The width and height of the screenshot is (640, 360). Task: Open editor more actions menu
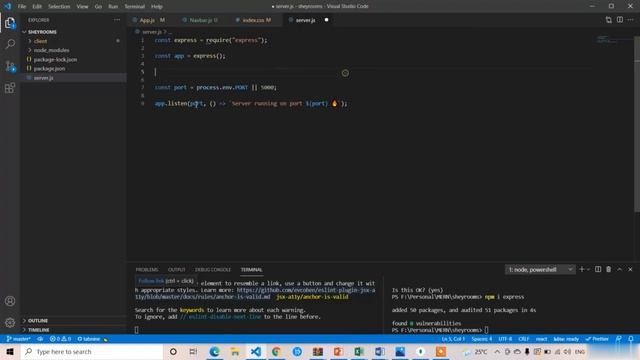631,20
